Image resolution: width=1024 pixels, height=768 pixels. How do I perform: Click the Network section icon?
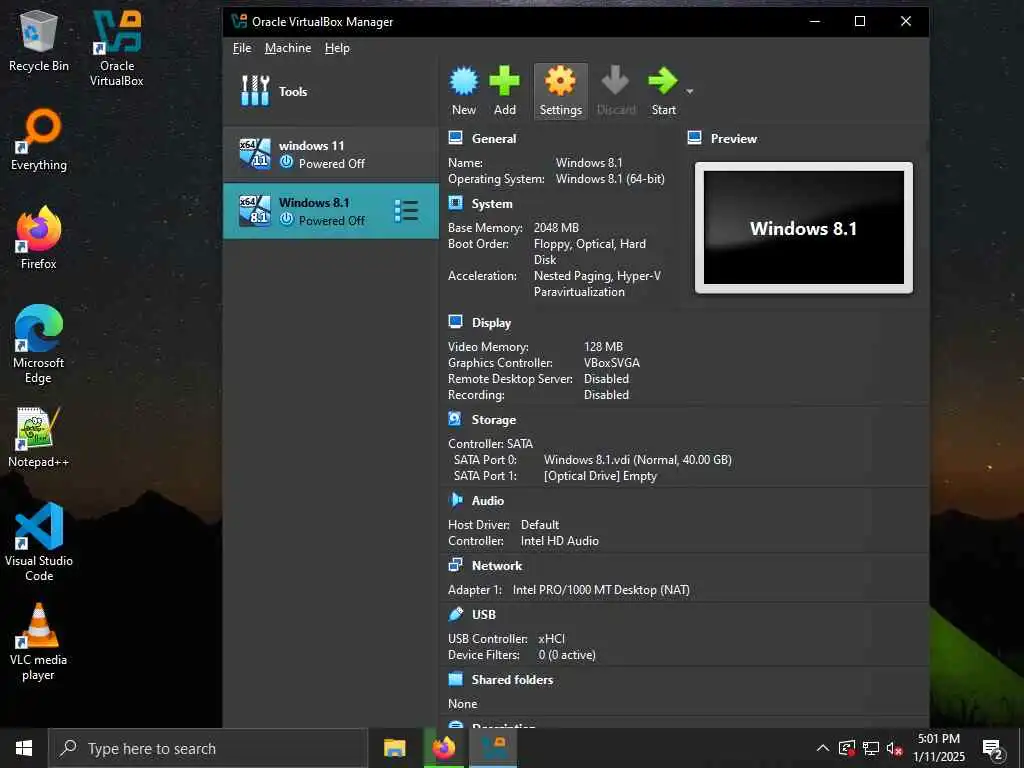click(x=455, y=566)
